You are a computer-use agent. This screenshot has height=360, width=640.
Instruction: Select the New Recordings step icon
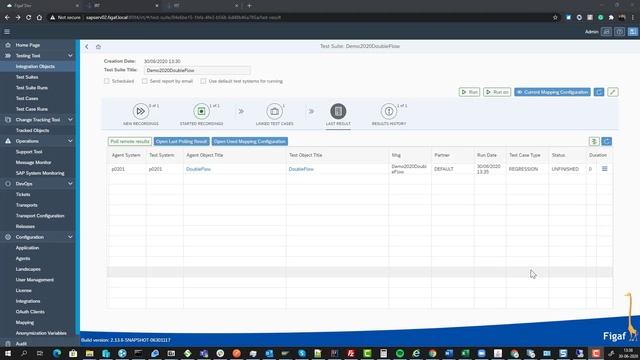[140, 111]
